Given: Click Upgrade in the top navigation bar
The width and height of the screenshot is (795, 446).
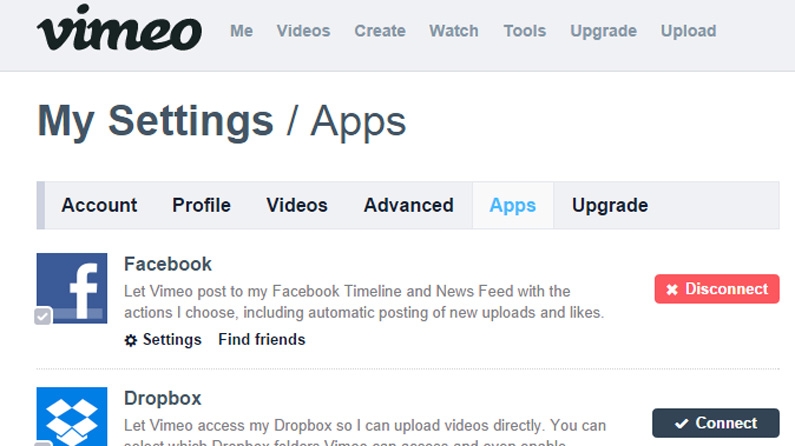Looking at the screenshot, I should click(603, 31).
